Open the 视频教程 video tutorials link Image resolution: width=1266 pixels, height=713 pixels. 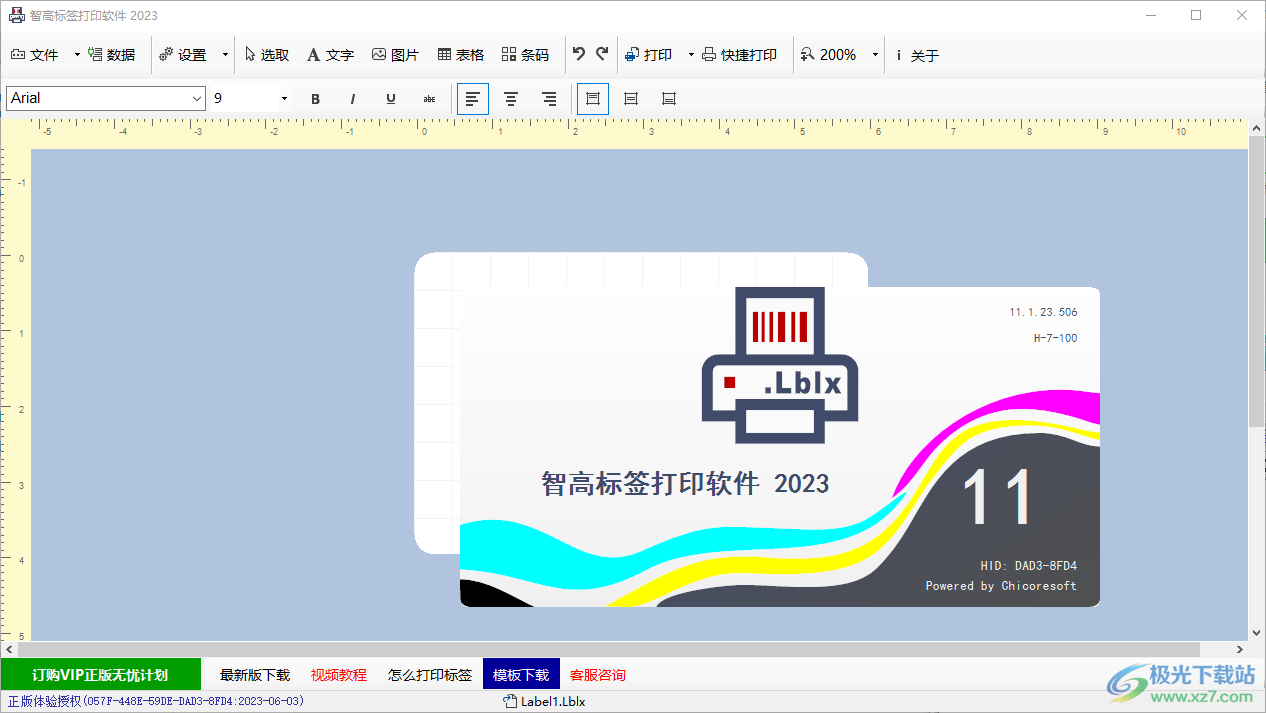pos(339,674)
